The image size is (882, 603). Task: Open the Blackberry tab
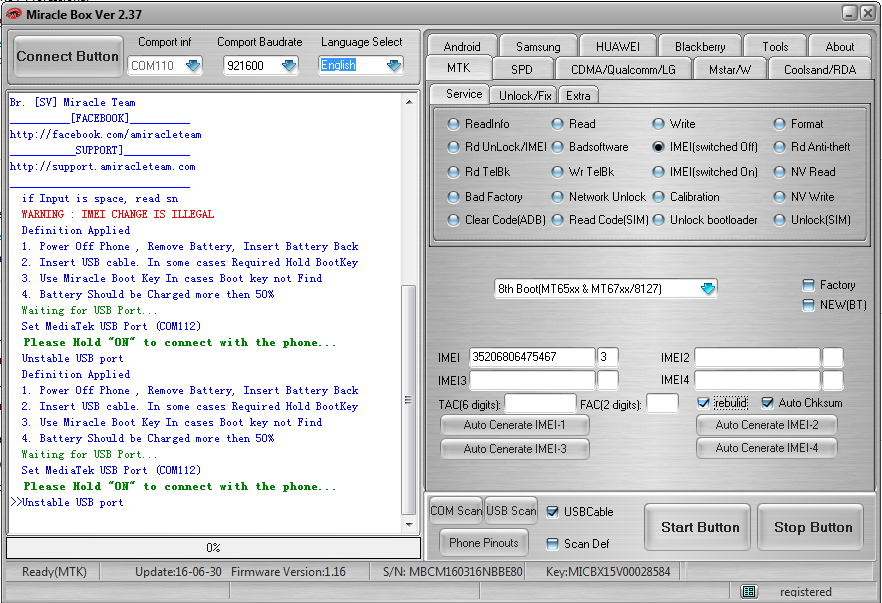tap(700, 47)
